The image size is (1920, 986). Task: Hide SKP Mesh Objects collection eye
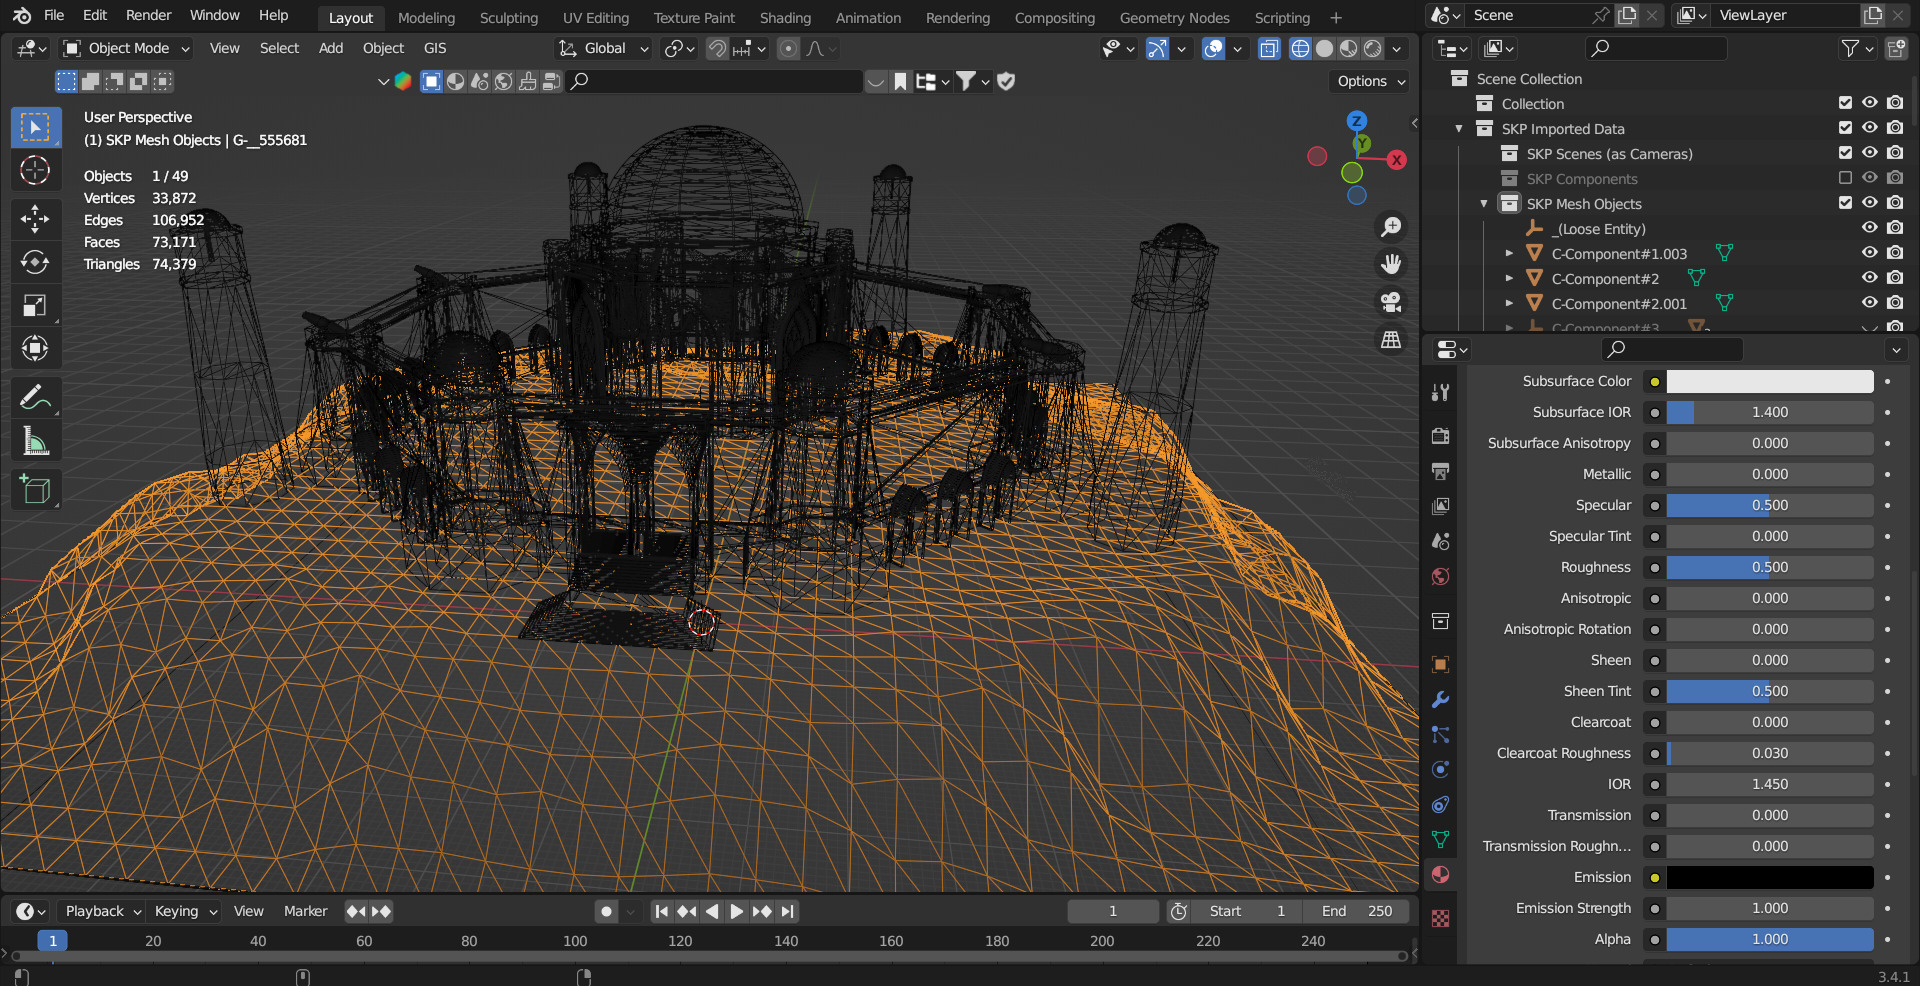click(x=1869, y=203)
